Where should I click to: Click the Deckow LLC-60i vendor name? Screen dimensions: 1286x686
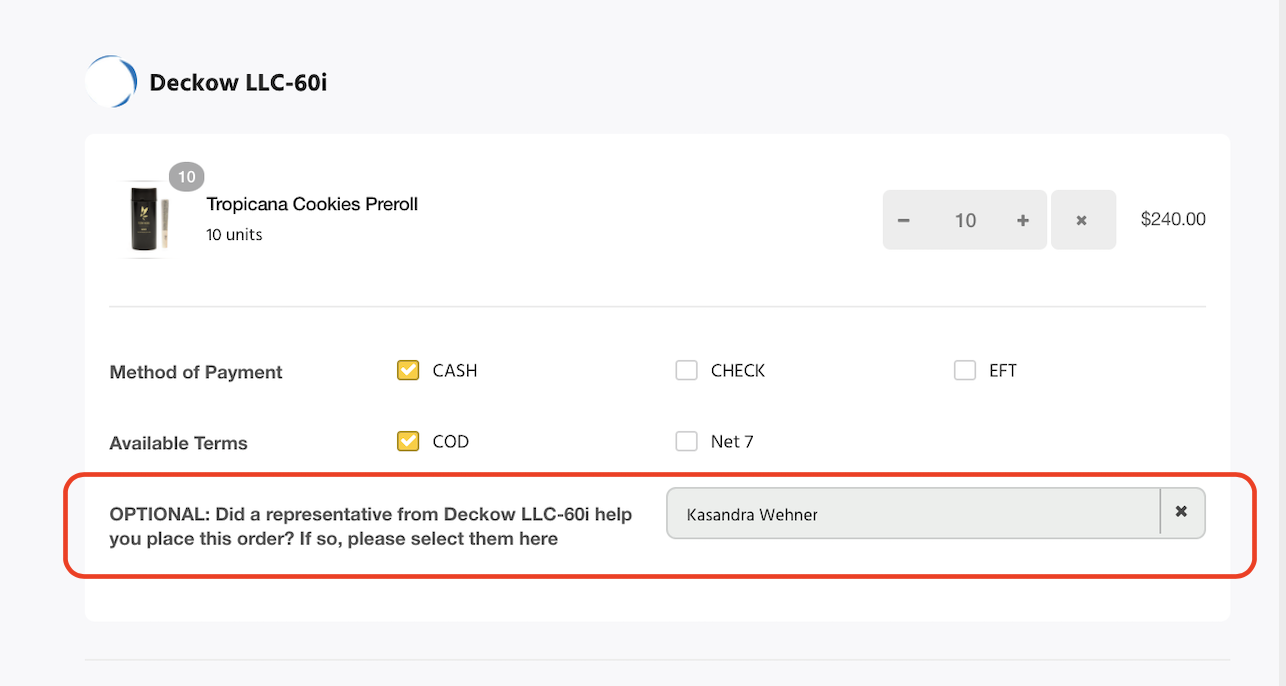(x=238, y=82)
